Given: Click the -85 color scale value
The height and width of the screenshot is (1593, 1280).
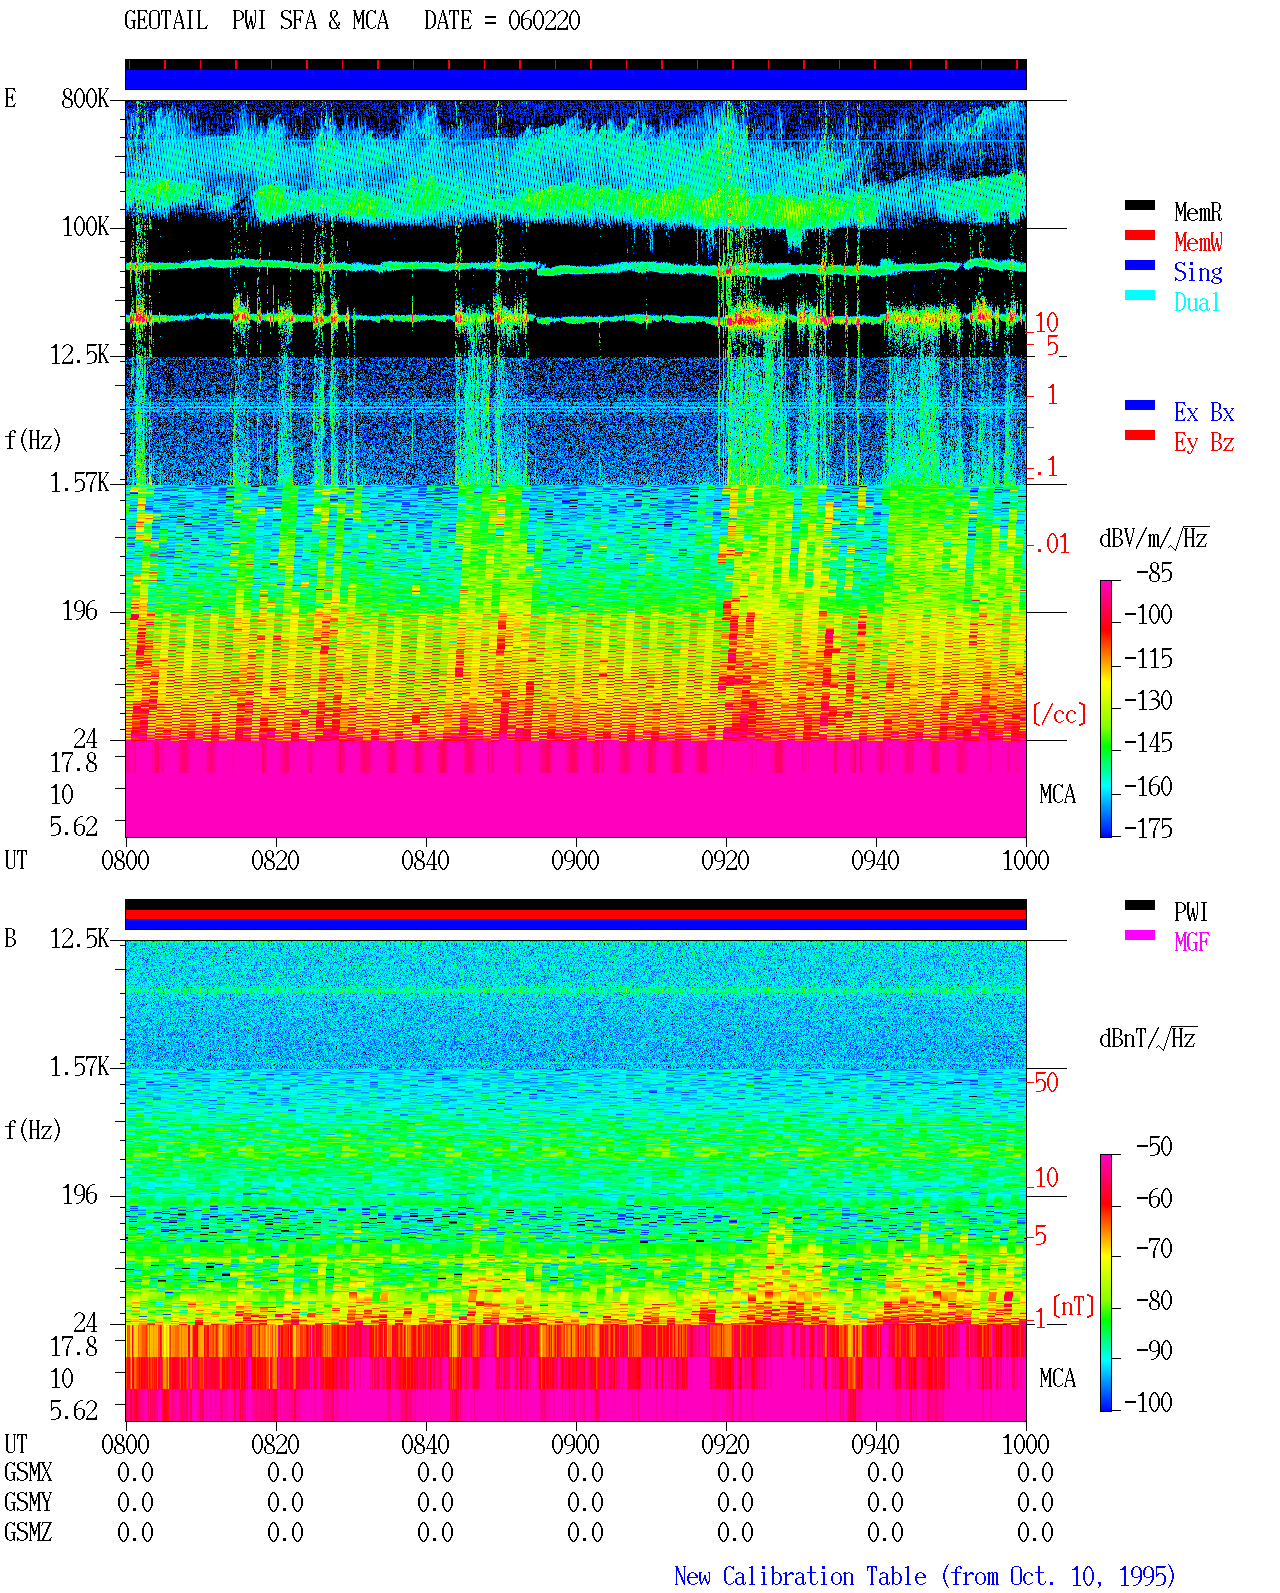Looking at the screenshot, I should (x=1154, y=573).
